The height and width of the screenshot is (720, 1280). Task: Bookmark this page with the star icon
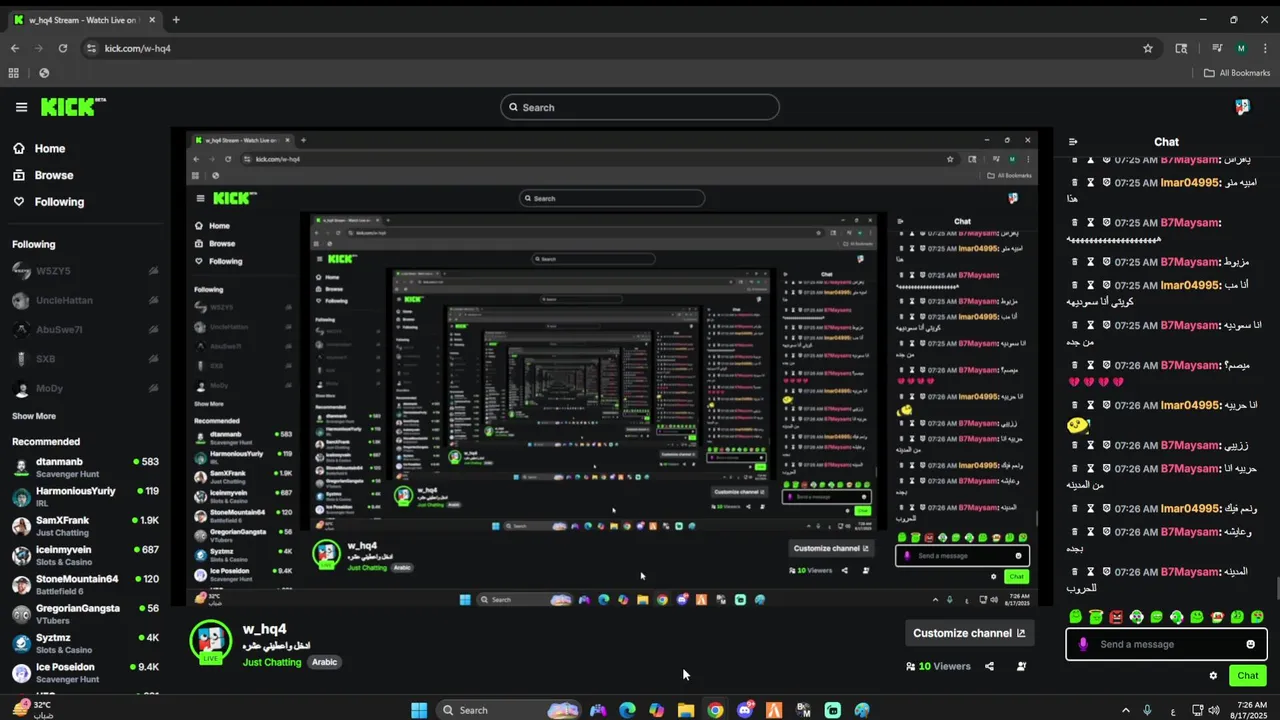click(x=1148, y=48)
